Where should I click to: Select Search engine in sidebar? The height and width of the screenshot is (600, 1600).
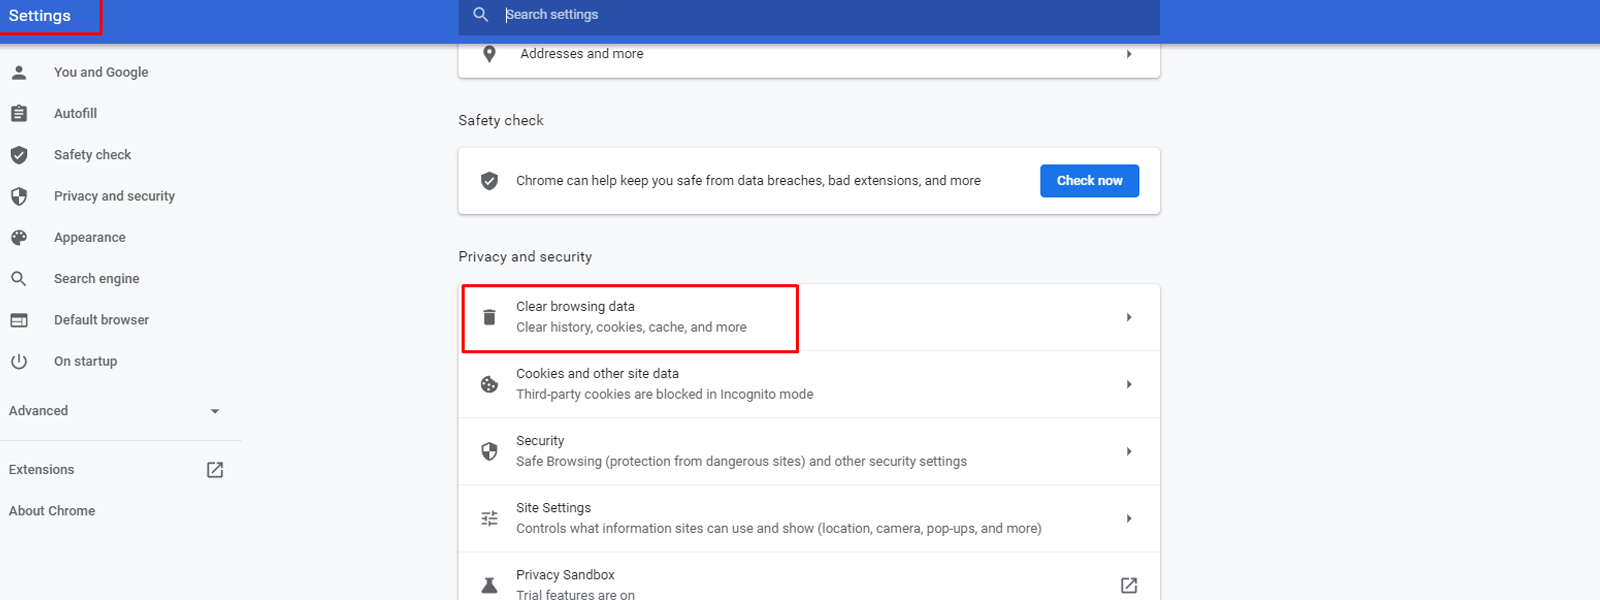(96, 279)
